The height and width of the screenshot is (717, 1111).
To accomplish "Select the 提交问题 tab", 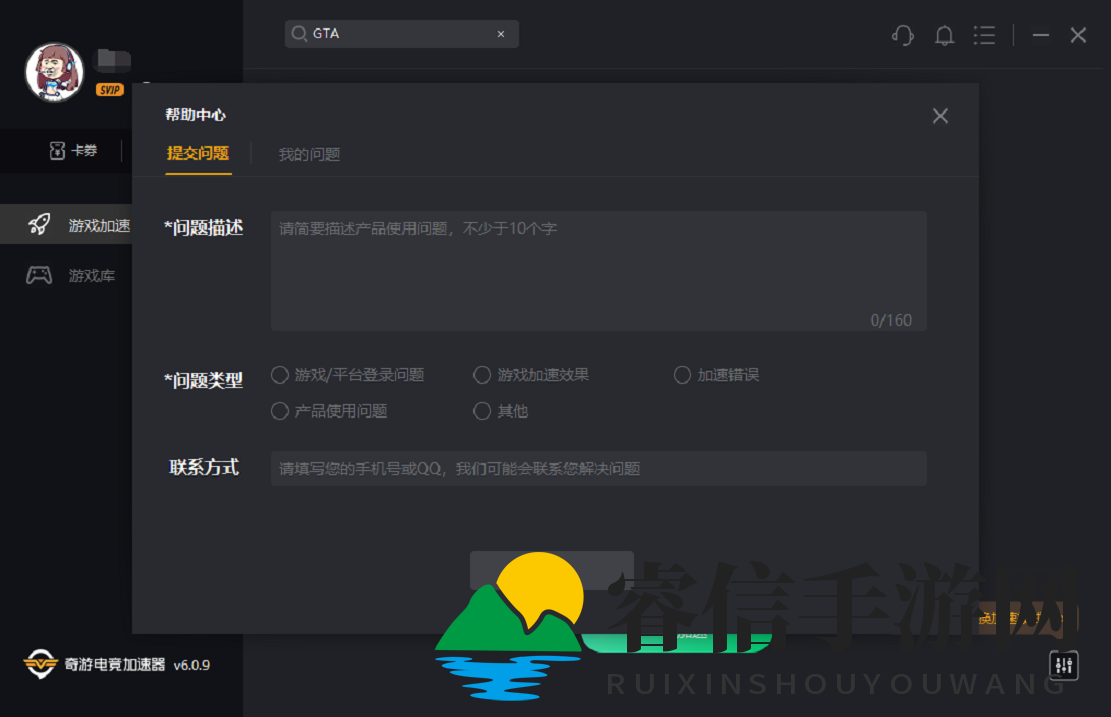I will [x=197, y=154].
